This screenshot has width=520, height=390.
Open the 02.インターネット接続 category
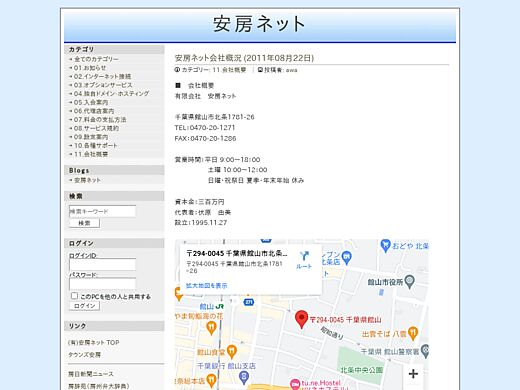(x=102, y=76)
